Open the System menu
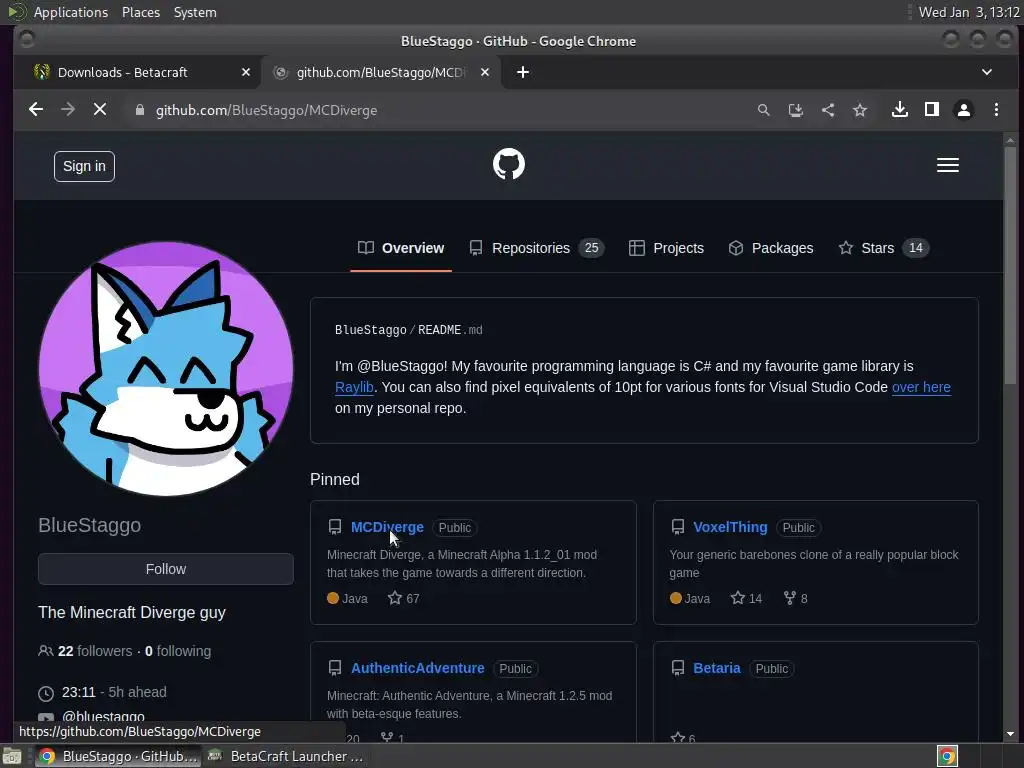1024x768 pixels. (x=195, y=12)
